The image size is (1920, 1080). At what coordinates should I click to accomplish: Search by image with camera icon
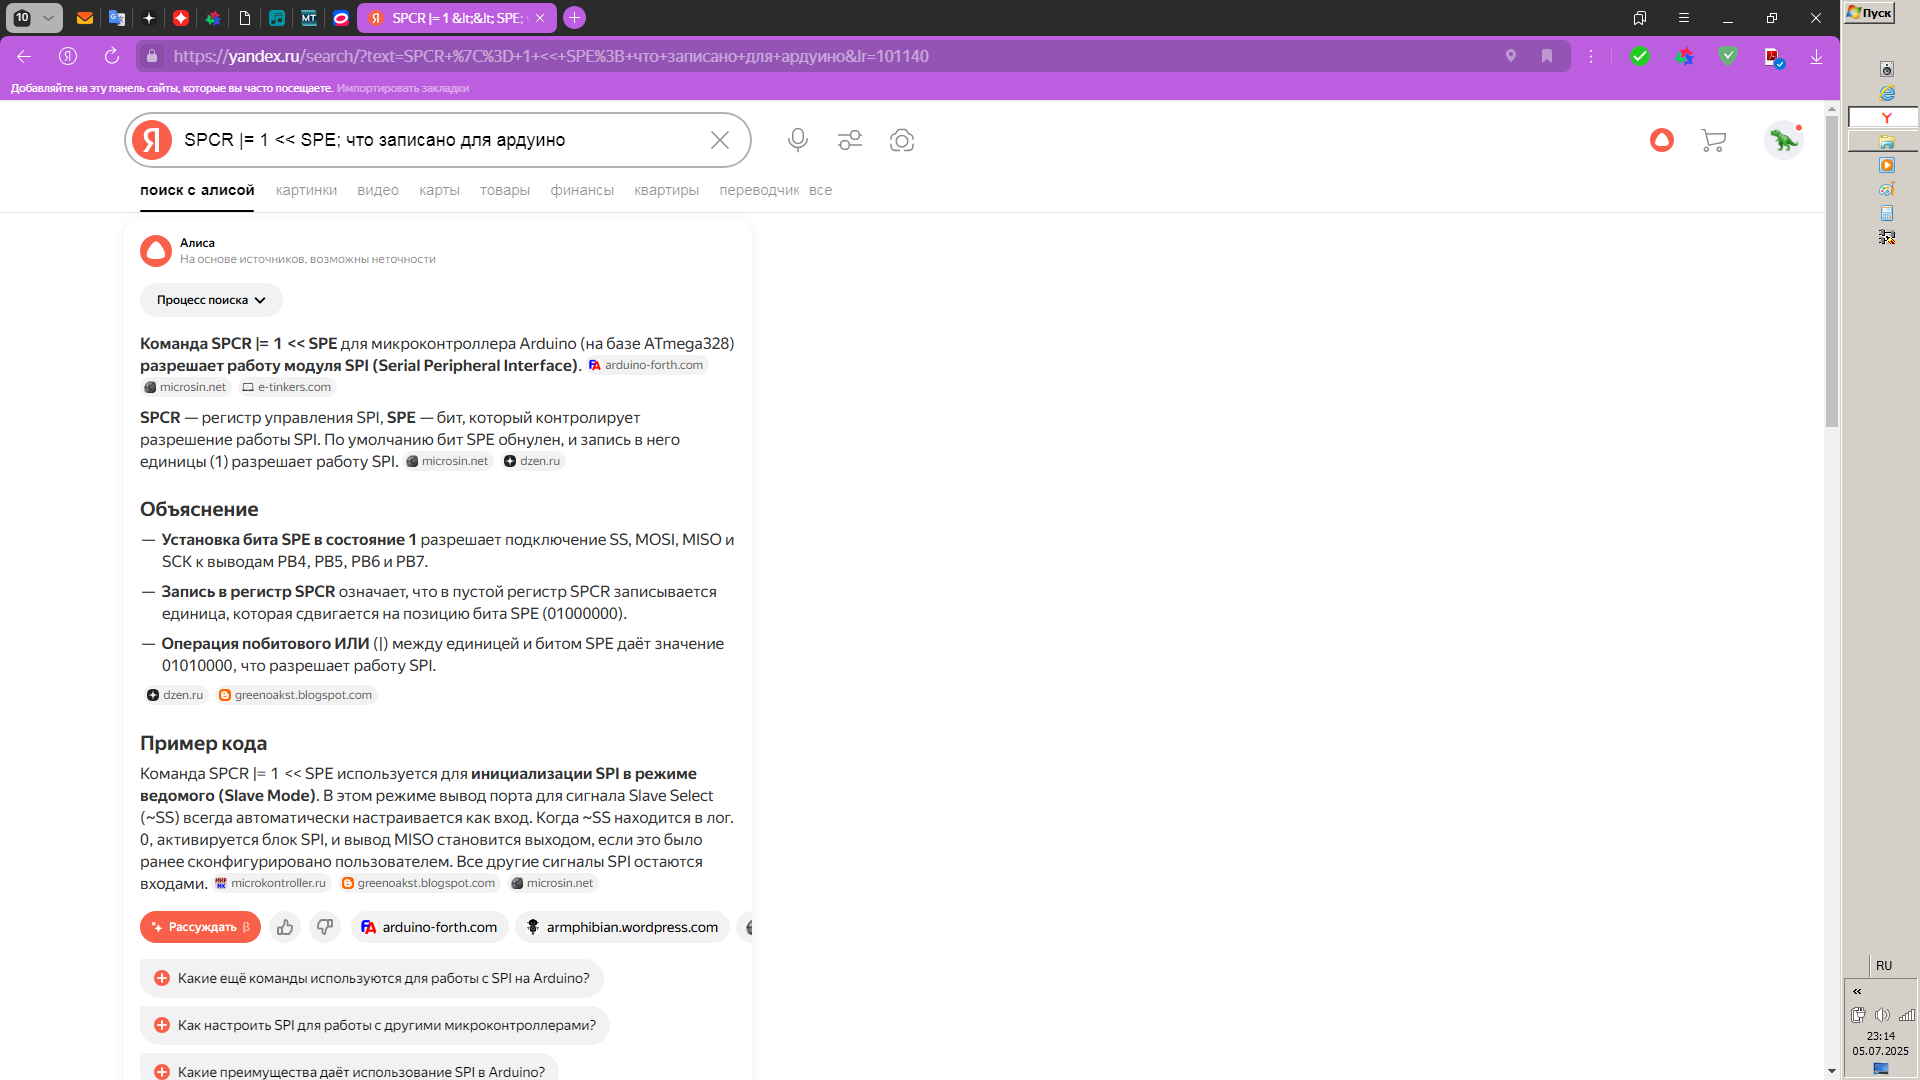tap(902, 140)
